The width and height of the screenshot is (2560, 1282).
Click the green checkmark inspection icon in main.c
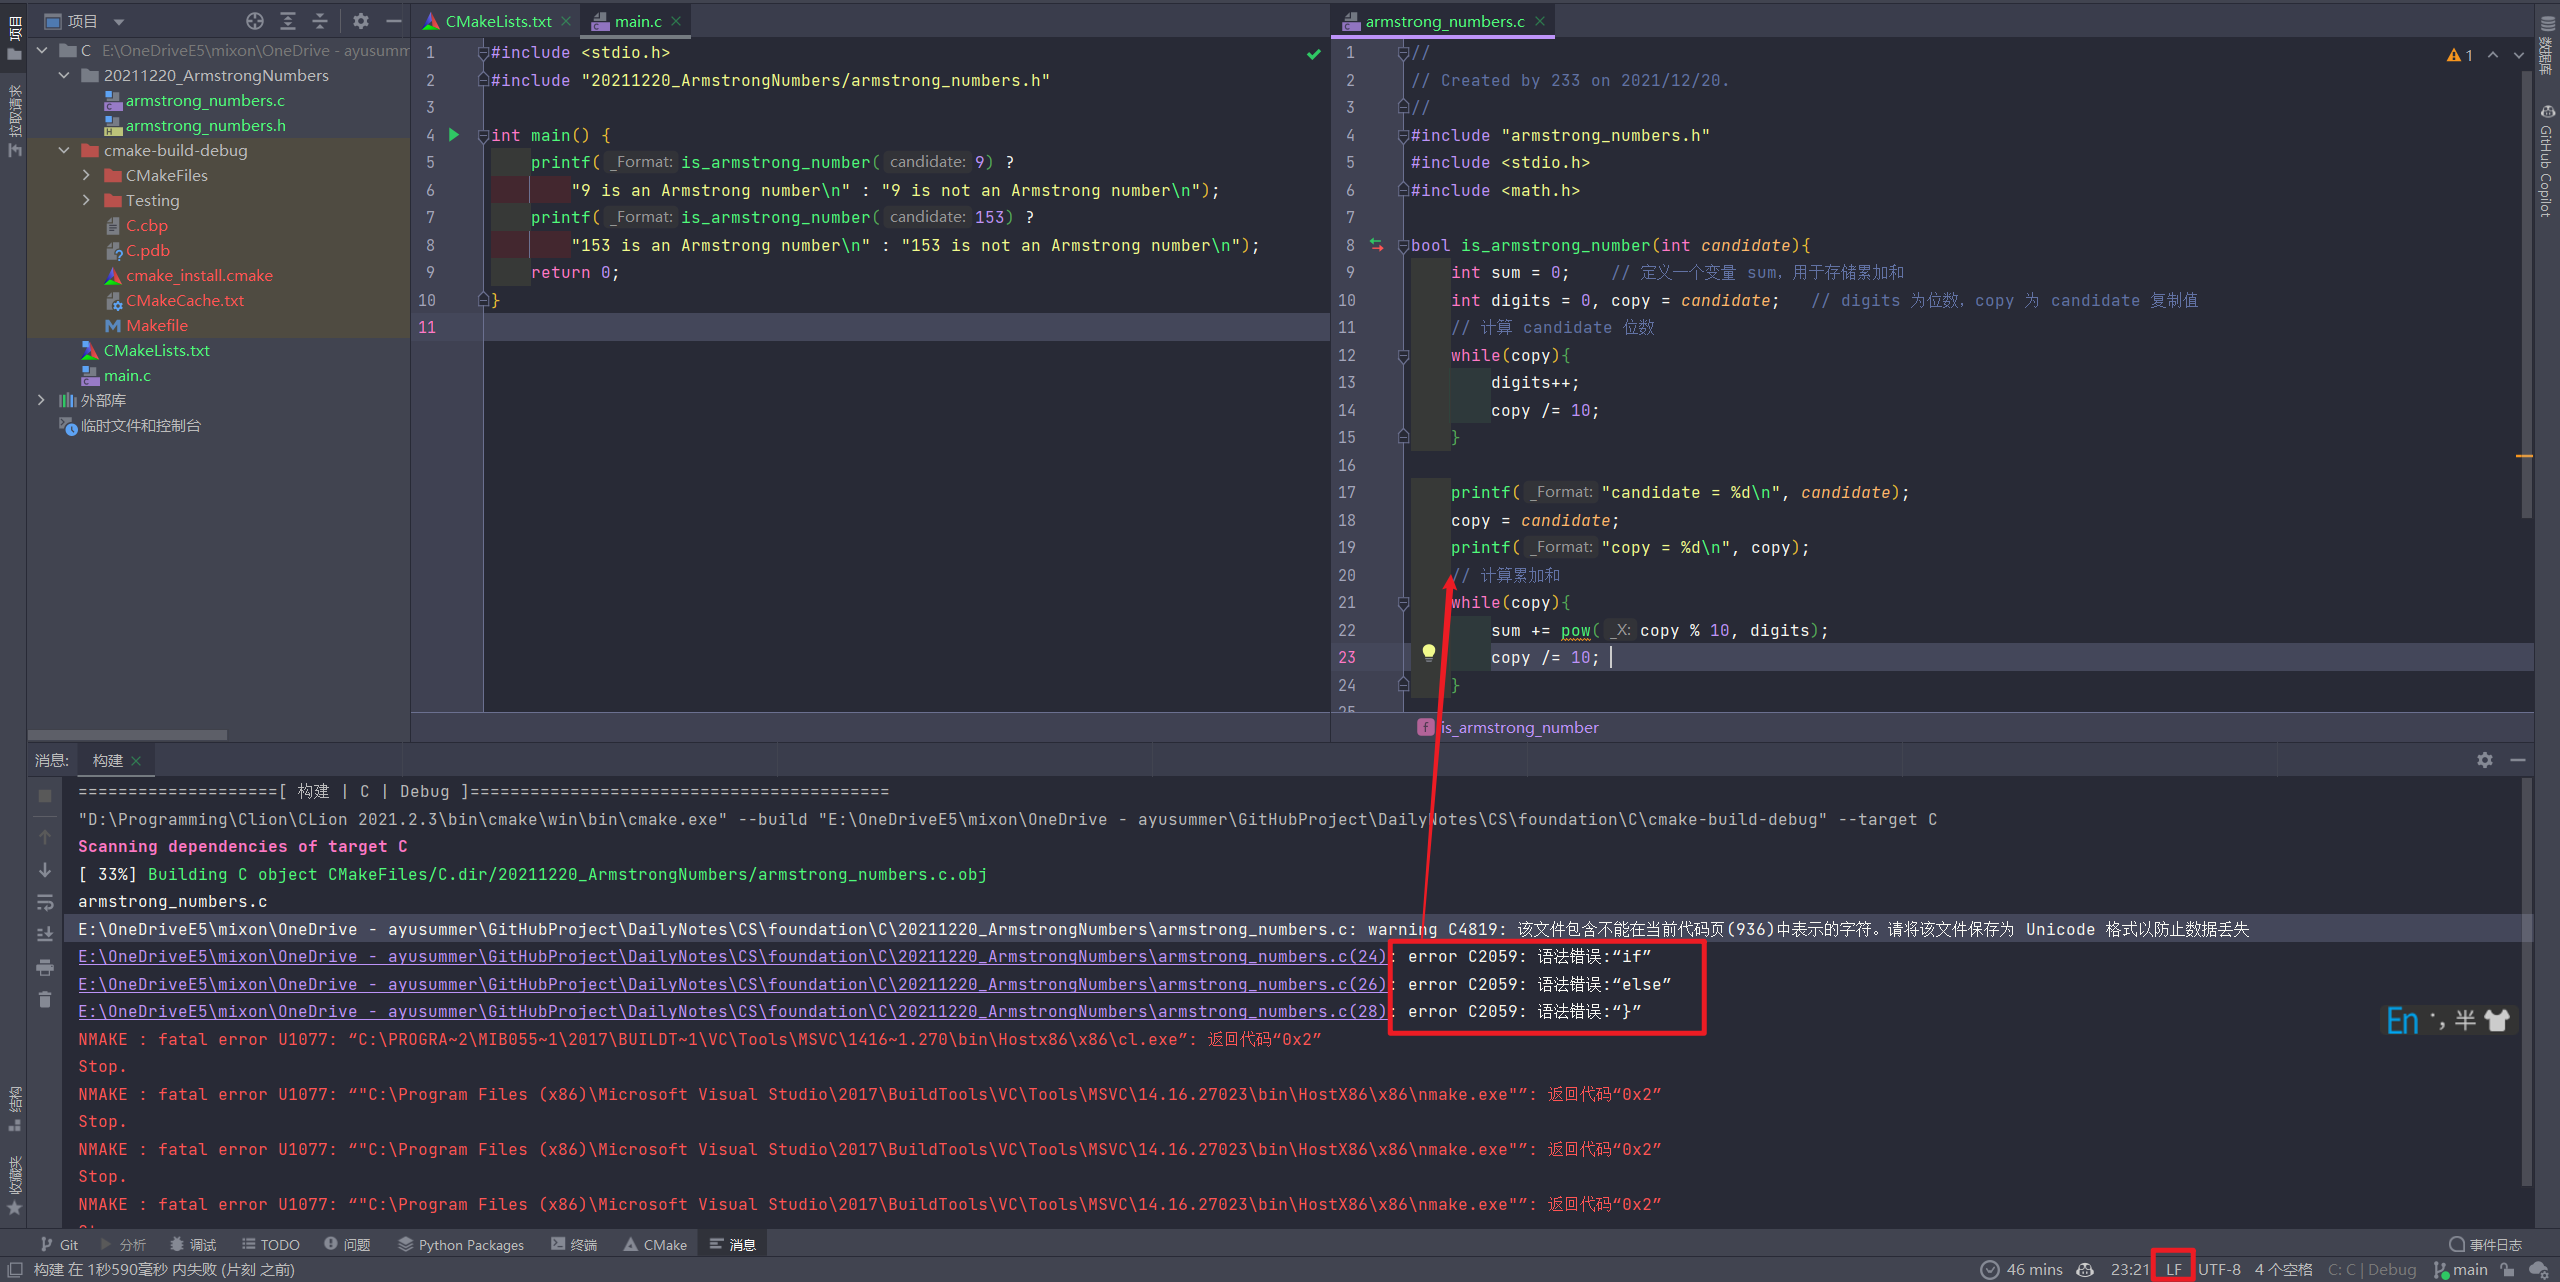click(x=1314, y=54)
